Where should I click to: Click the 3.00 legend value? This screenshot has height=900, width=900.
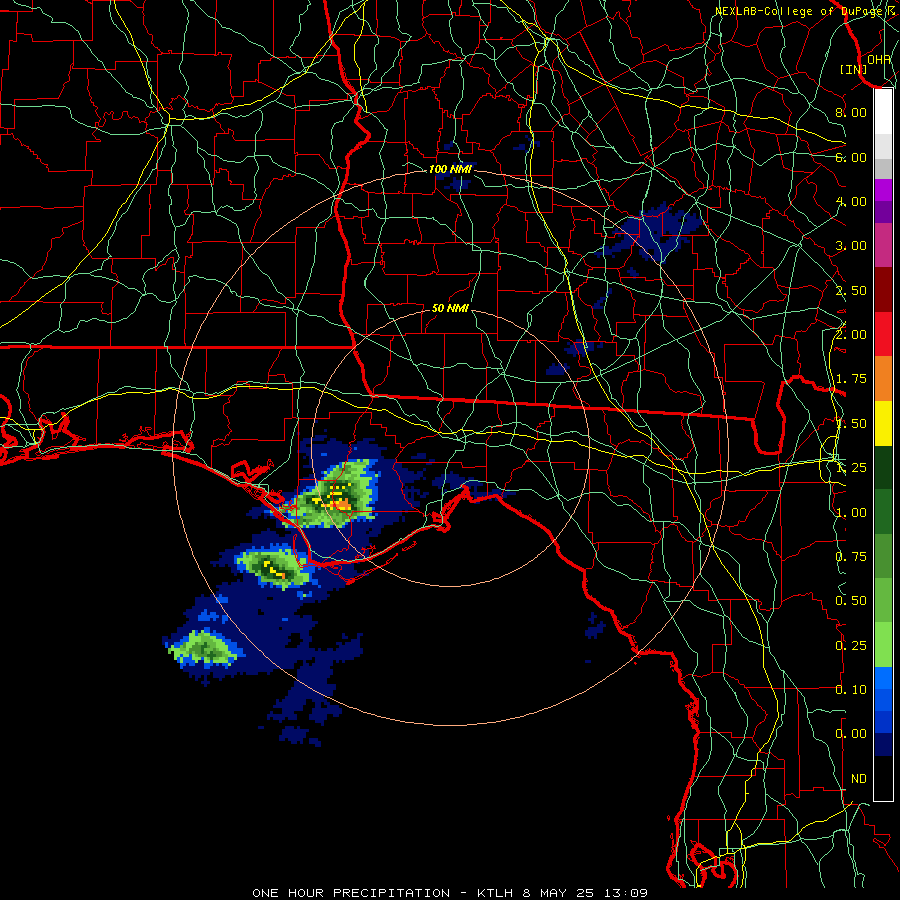(851, 246)
